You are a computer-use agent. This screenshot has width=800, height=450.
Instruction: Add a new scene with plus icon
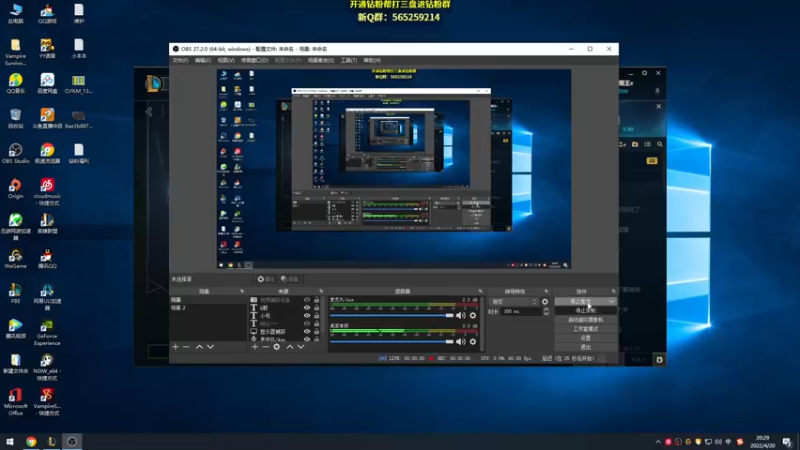pos(176,347)
